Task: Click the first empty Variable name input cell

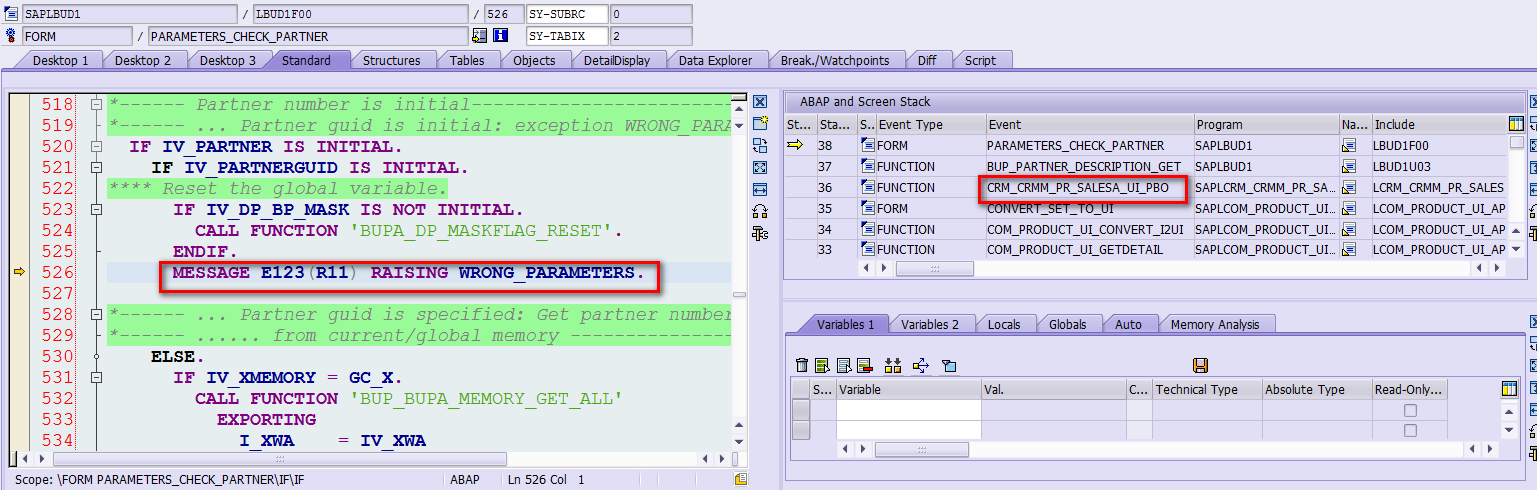Action: [908, 410]
